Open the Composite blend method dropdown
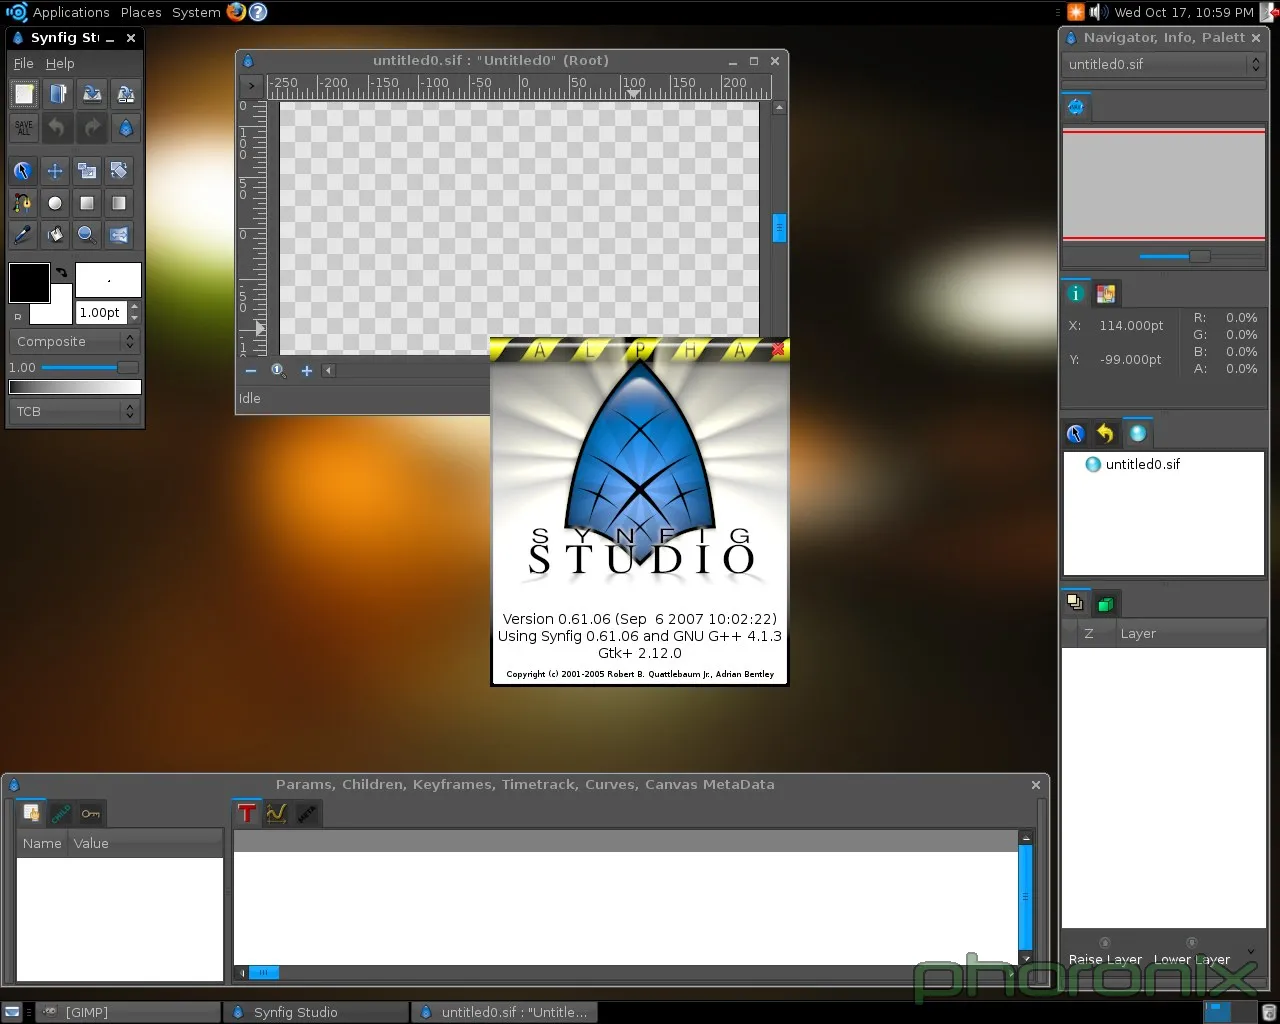The width and height of the screenshot is (1280, 1024). (75, 342)
